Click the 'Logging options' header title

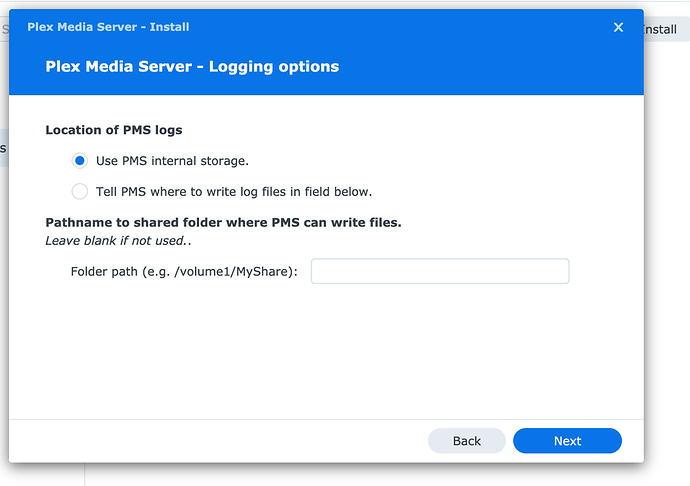click(x=192, y=67)
